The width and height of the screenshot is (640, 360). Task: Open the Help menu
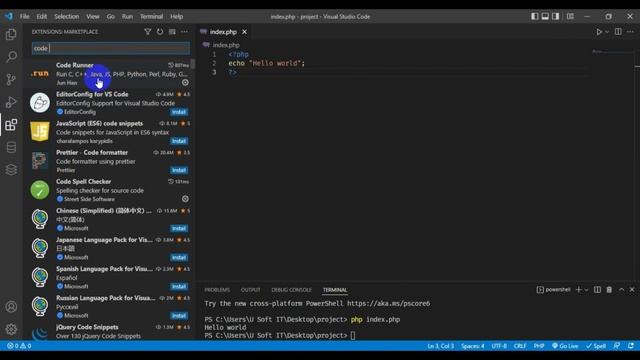(176, 16)
